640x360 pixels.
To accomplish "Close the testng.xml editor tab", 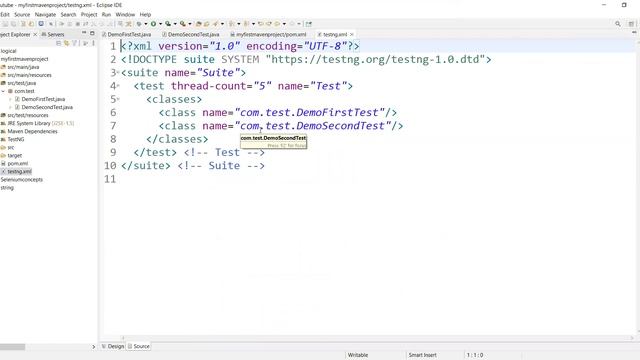I will coord(351,34).
